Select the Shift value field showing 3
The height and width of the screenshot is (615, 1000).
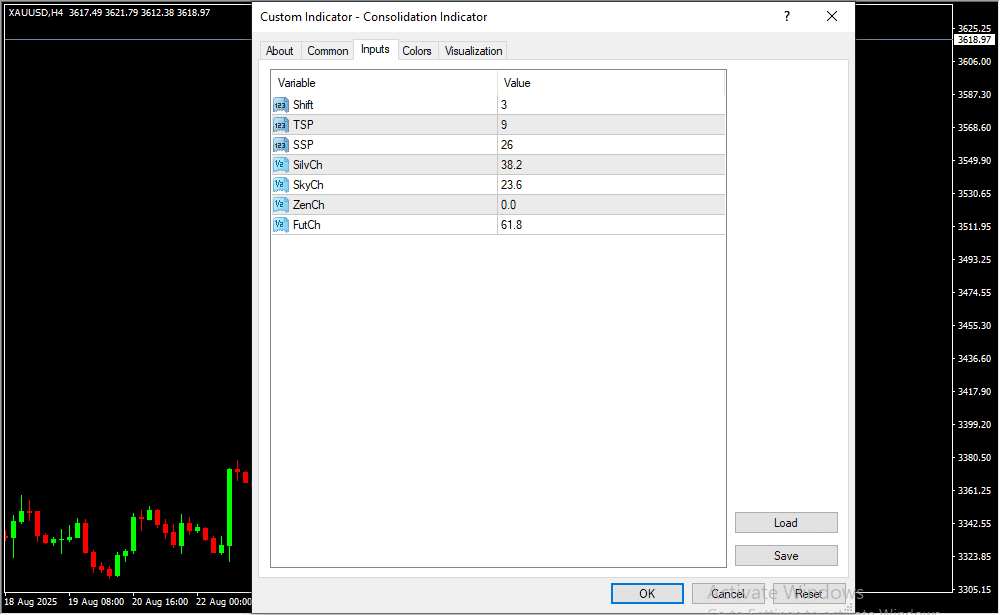(x=610, y=105)
